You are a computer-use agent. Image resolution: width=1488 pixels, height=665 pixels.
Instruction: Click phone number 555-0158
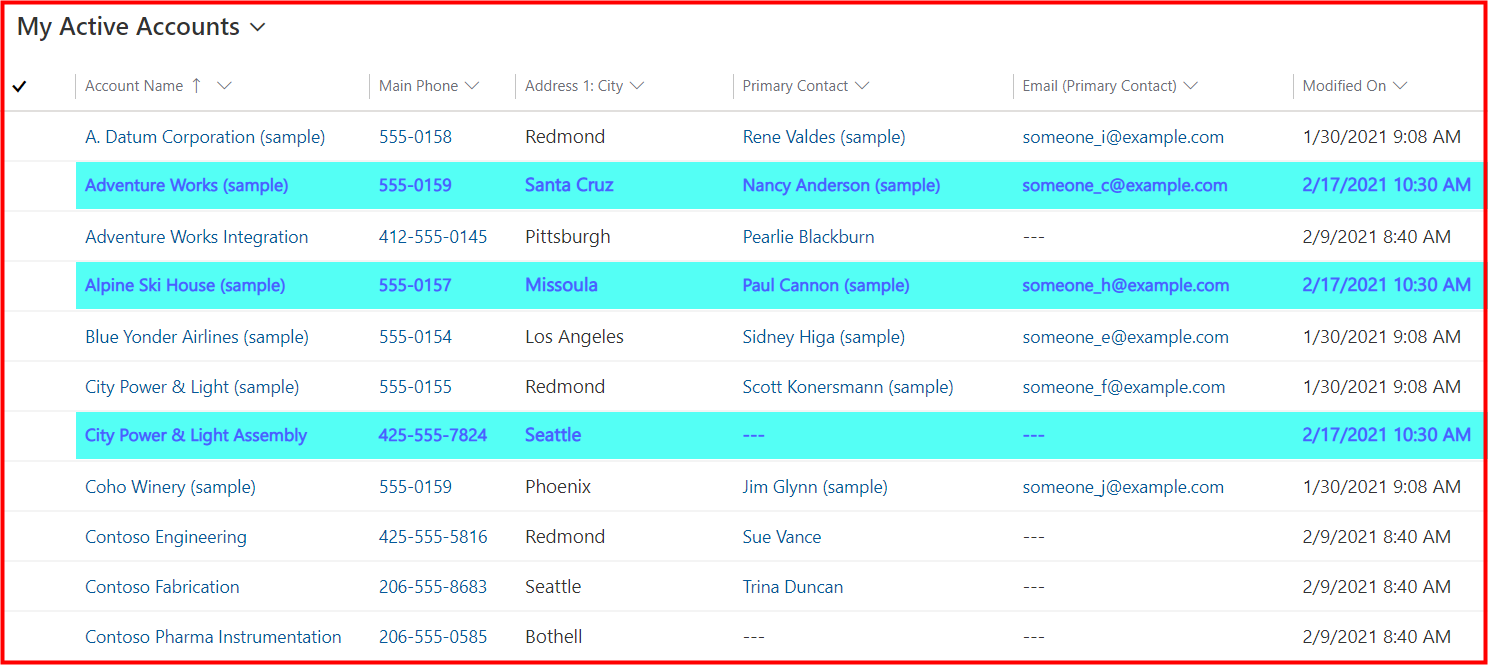pyautogui.click(x=415, y=137)
